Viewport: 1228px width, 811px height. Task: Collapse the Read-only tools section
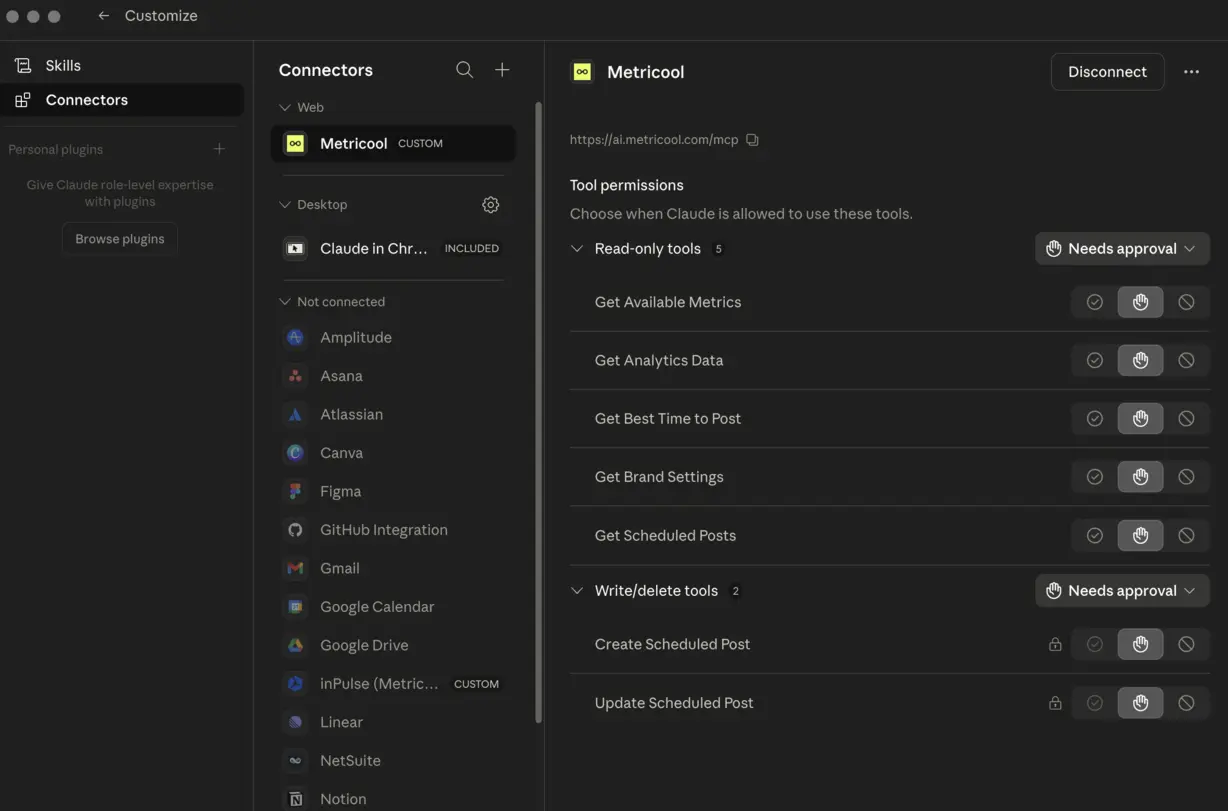tap(577, 249)
